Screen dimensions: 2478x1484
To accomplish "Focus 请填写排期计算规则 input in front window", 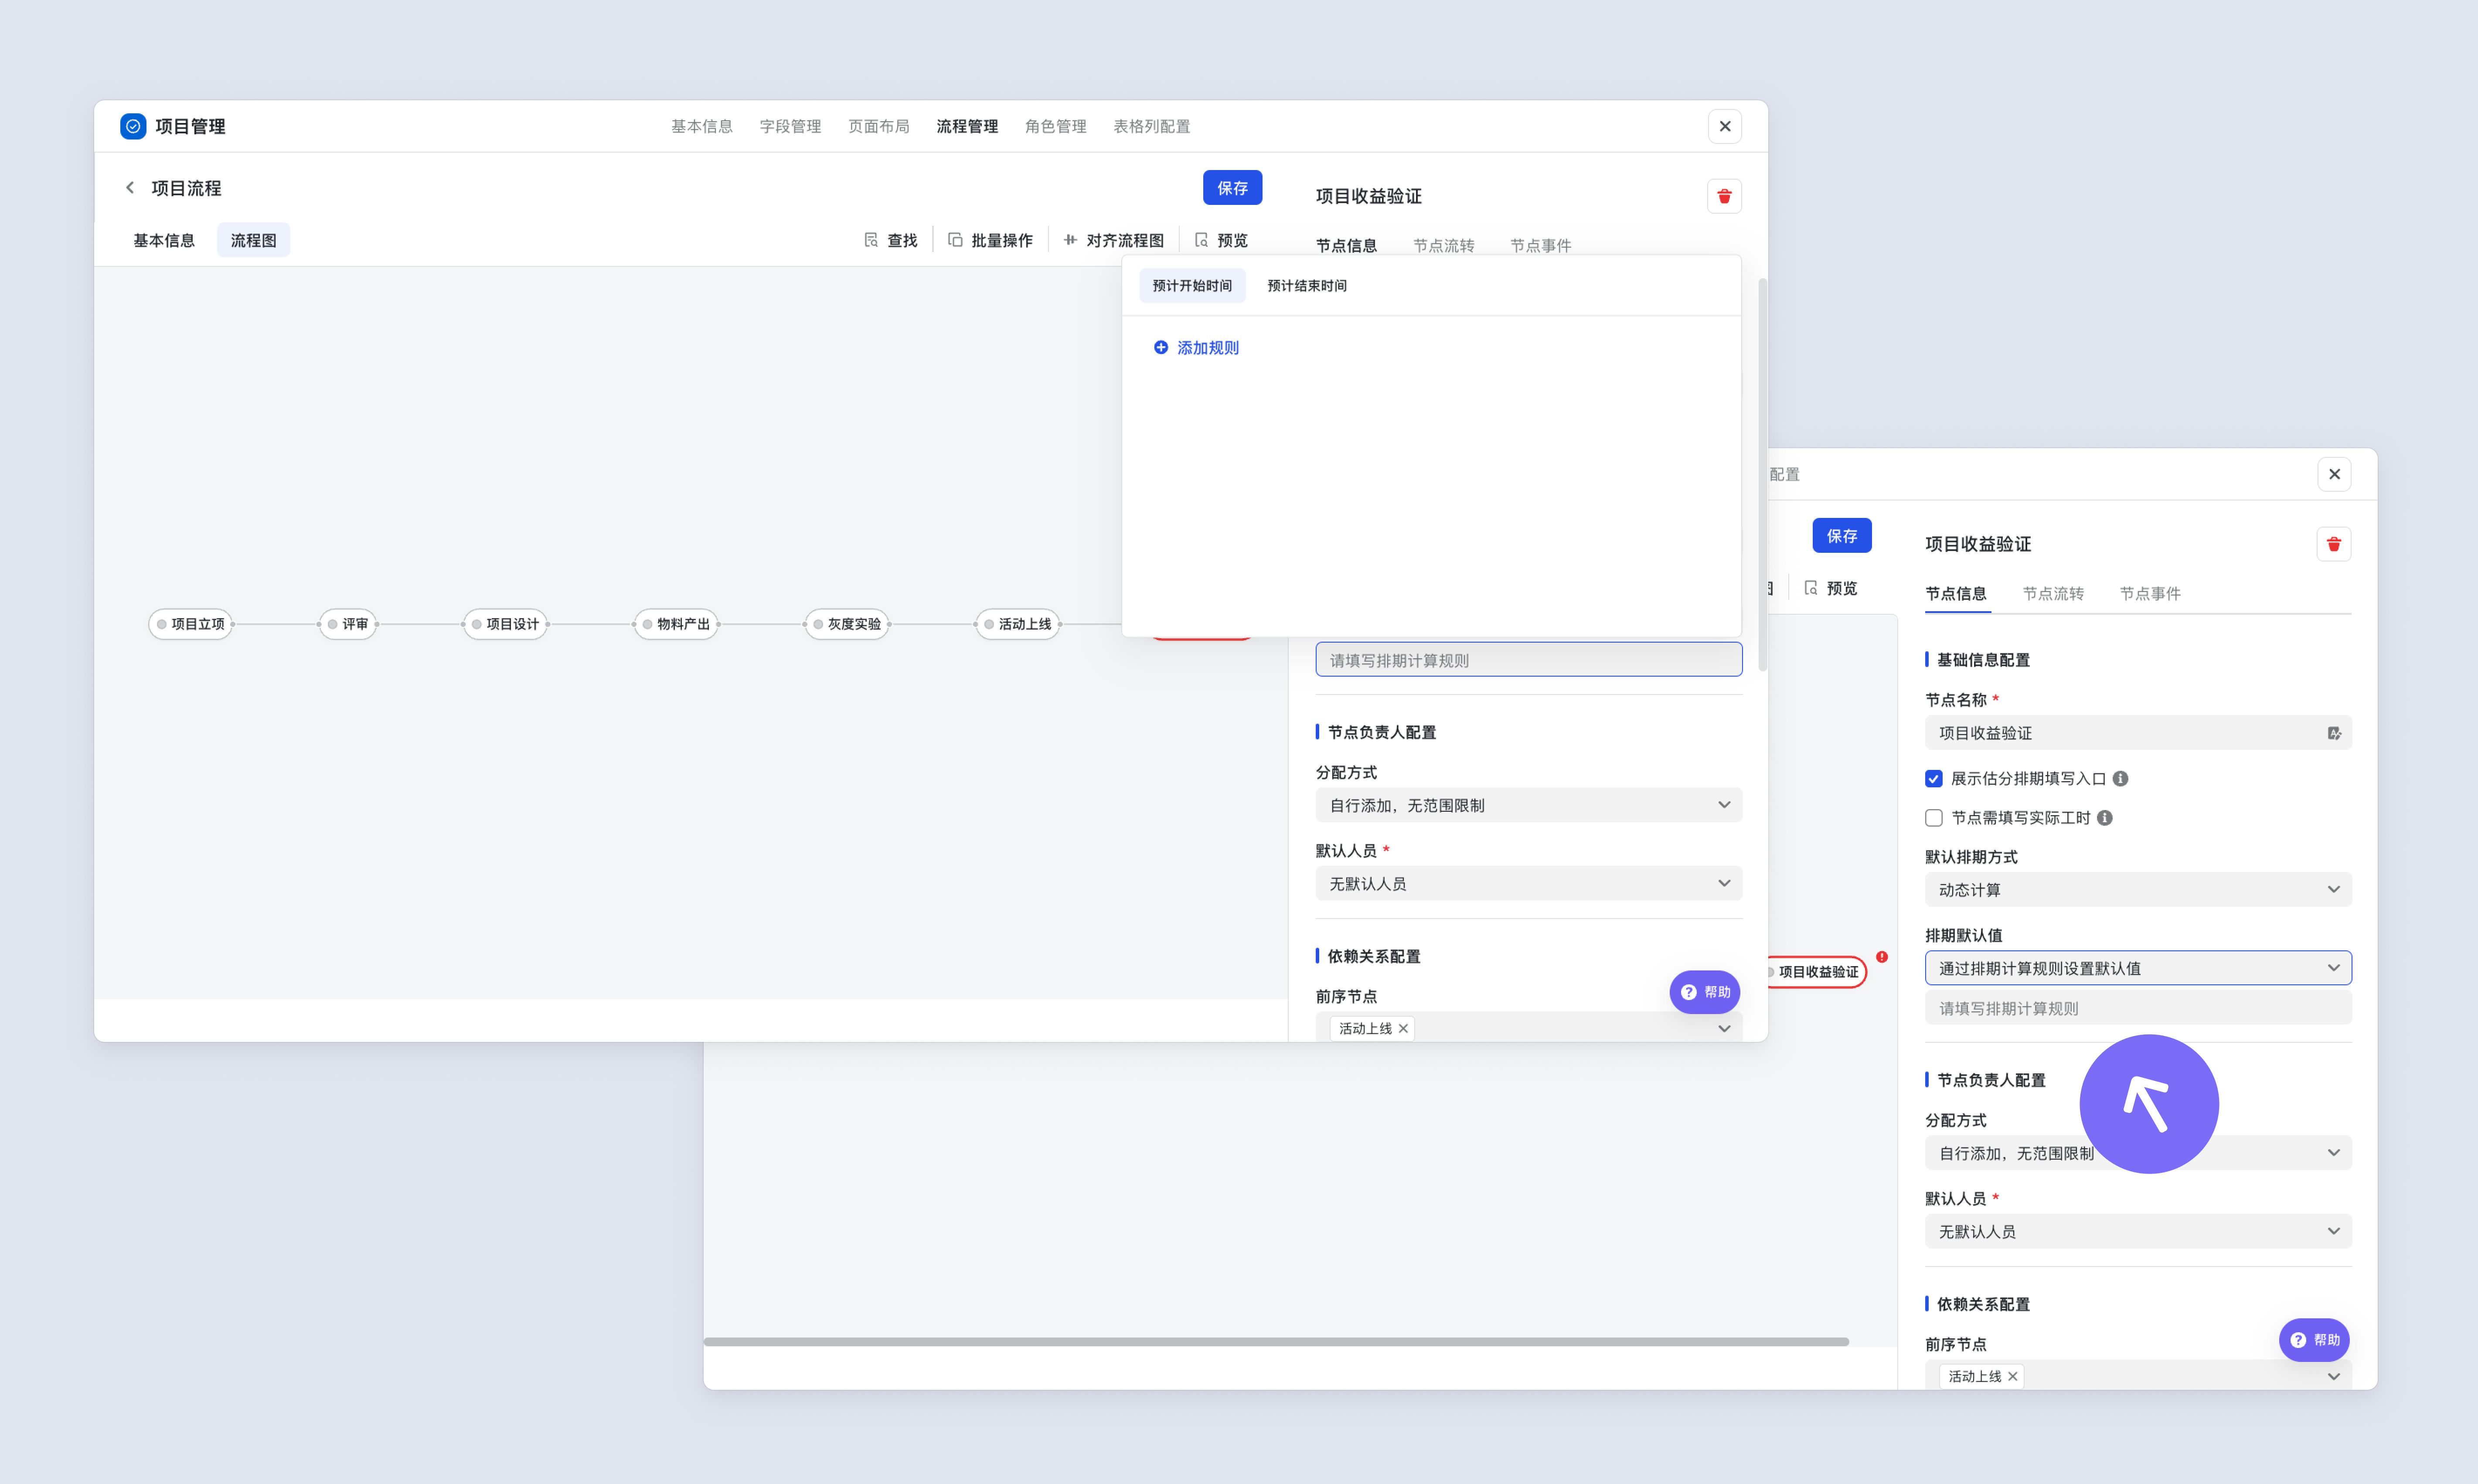I will click(x=1528, y=660).
